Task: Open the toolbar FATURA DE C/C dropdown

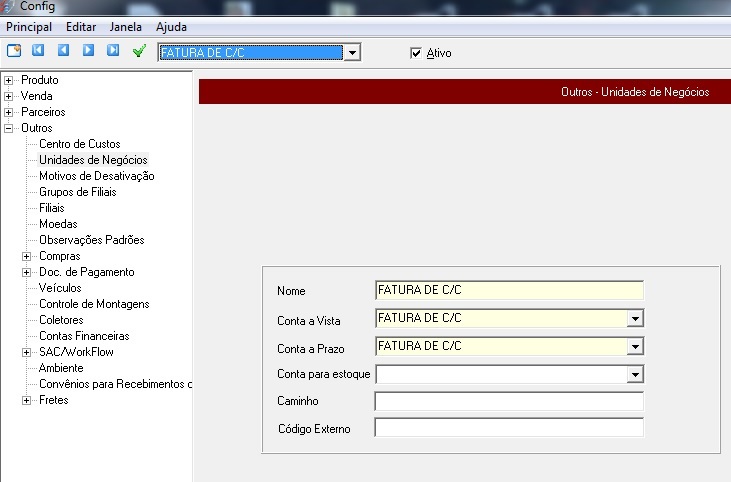Action: (351, 53)
